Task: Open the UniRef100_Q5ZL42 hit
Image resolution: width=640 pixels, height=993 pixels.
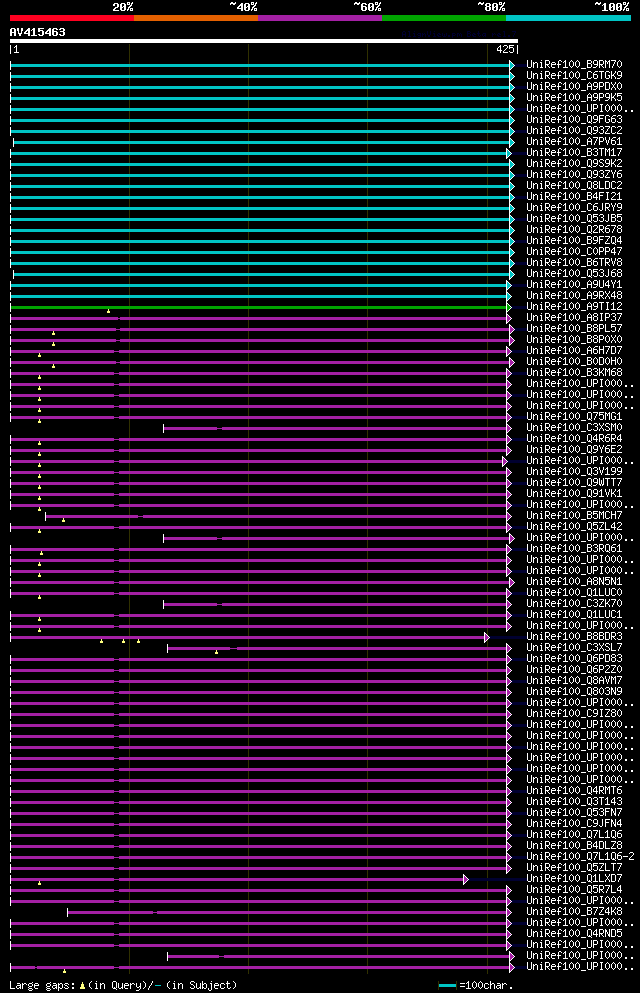Action: click(x=574, y=526)
